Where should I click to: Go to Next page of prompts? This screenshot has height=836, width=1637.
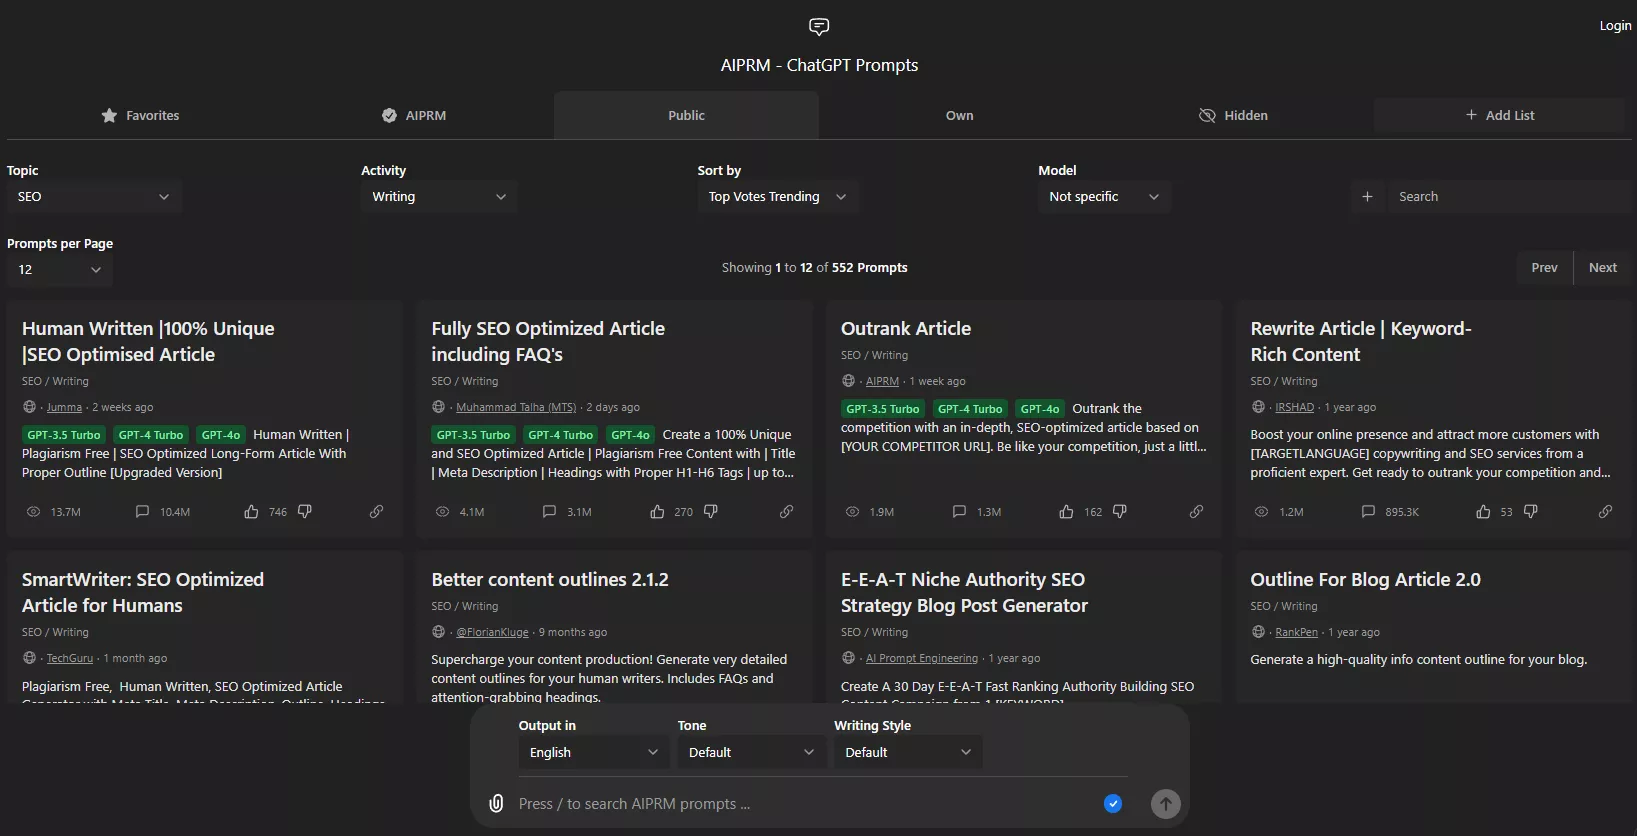pos(1603,268)
